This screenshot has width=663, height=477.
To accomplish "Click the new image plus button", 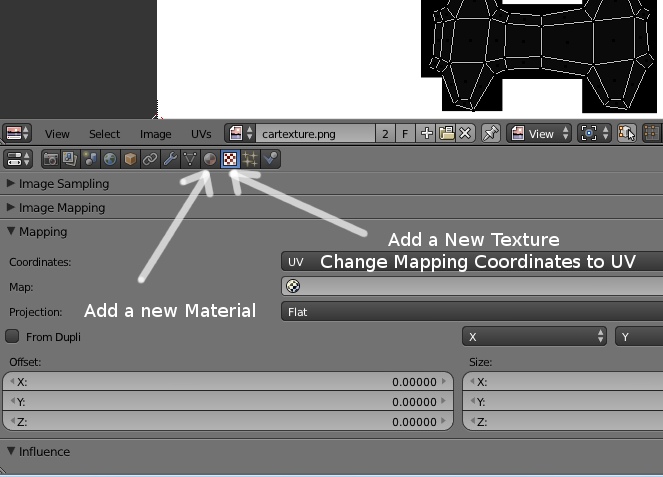I will tap(427, 133).
